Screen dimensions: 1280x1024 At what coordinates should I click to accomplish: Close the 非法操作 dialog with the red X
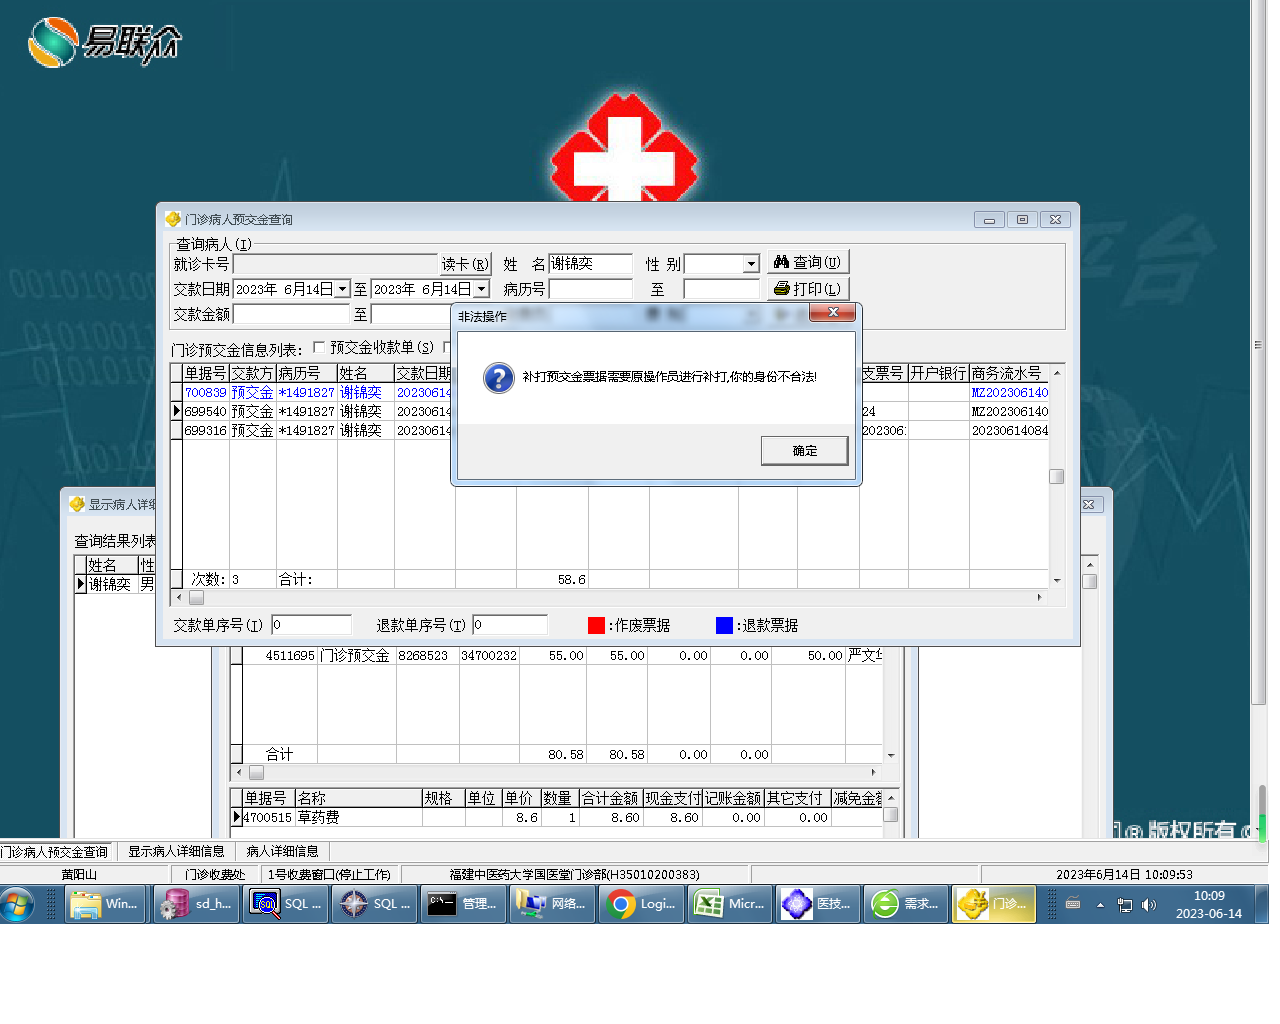pos(832,313)
